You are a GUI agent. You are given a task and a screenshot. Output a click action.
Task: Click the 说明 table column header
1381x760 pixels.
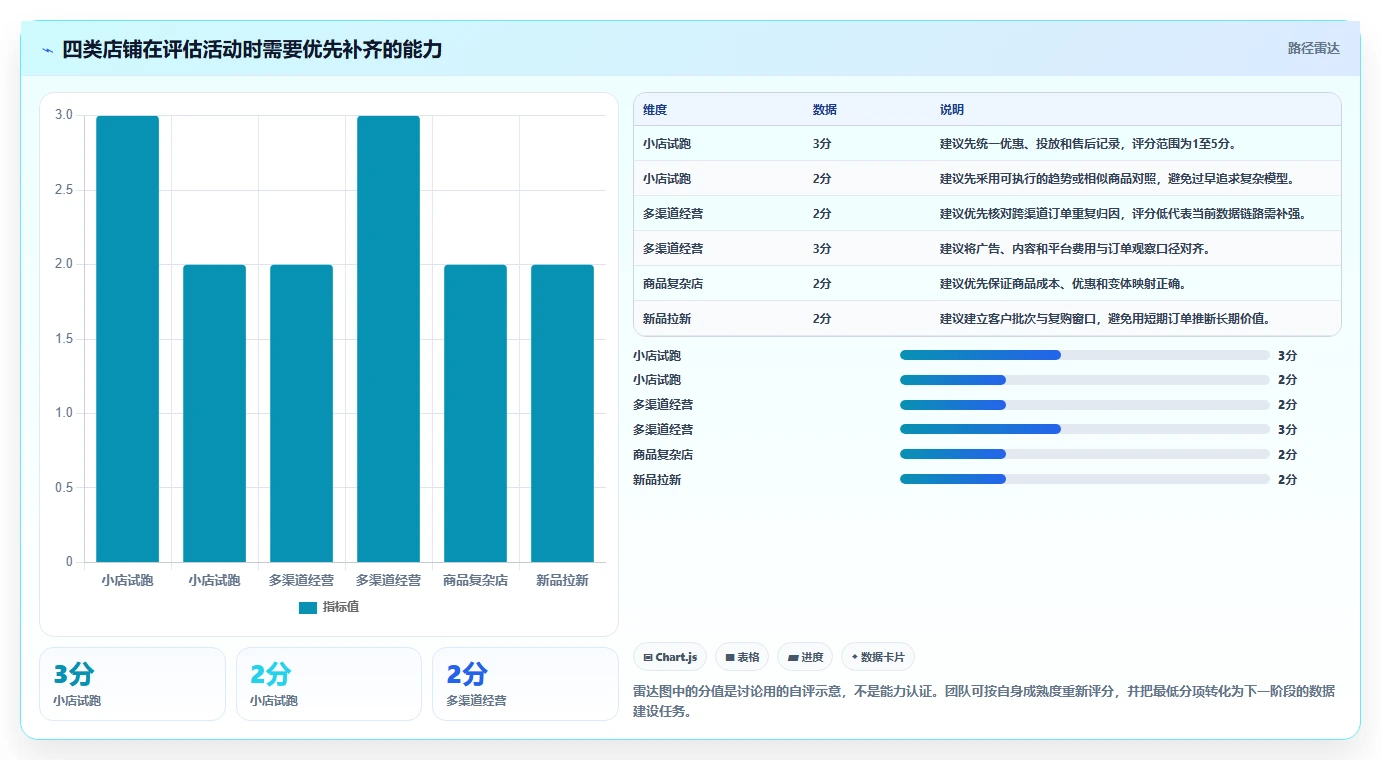point(952,110)
